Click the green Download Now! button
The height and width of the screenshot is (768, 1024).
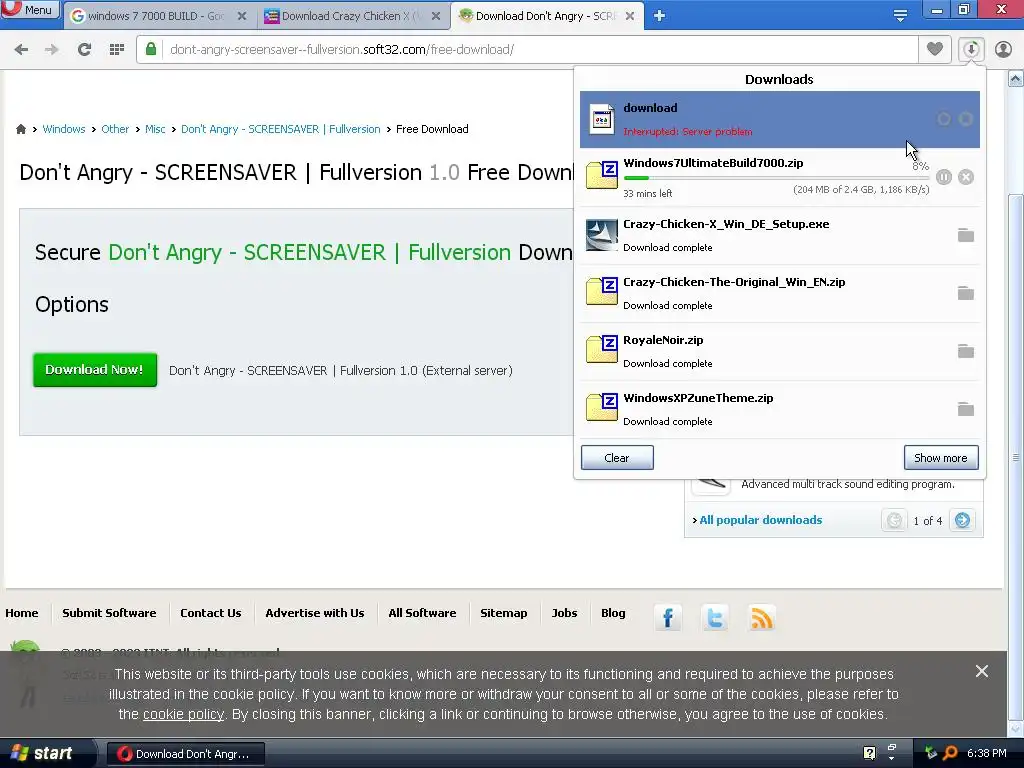(95, 370)
